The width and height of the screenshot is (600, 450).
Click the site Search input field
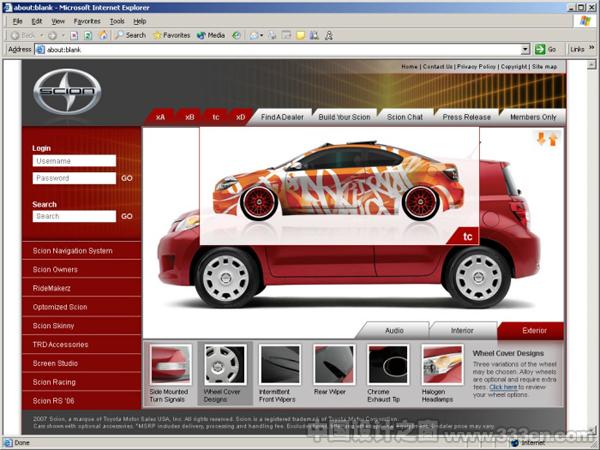coord(74,216)
